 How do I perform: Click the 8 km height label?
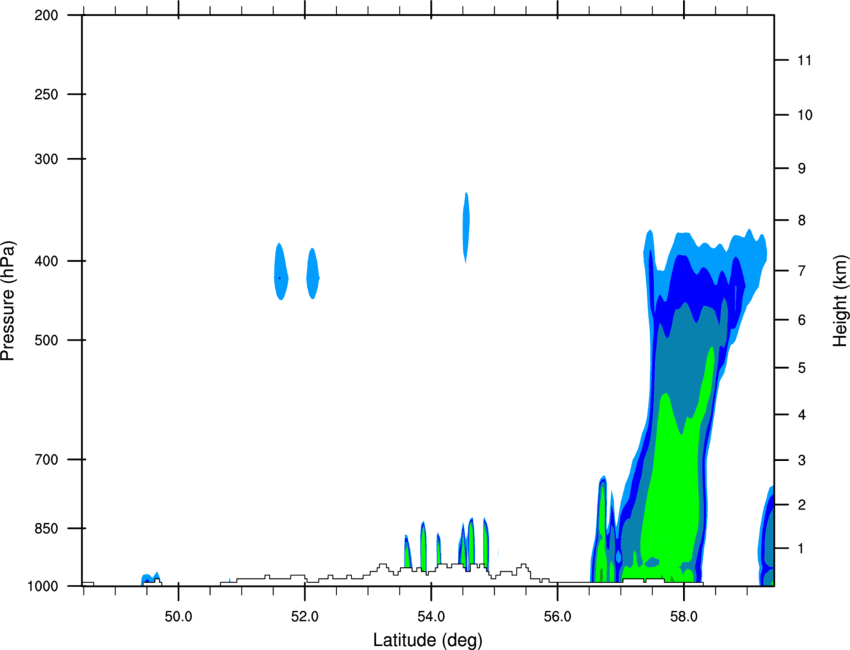coord(802,220)
